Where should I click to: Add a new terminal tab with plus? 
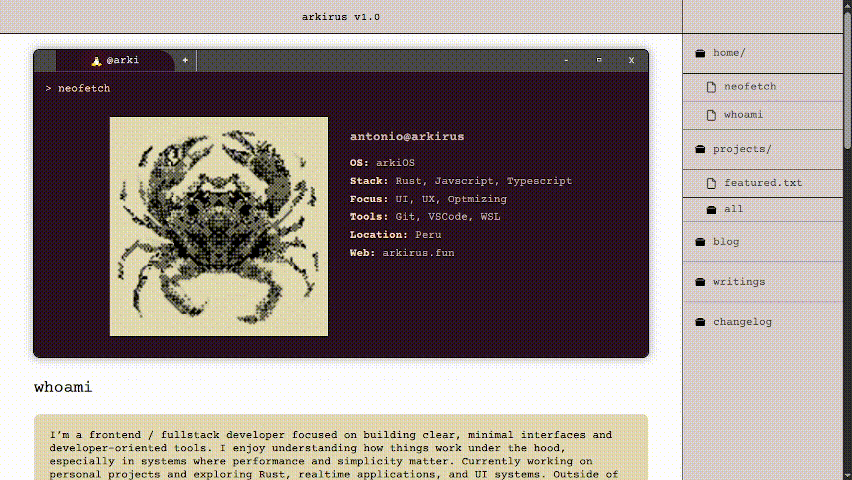pos(185,61)
